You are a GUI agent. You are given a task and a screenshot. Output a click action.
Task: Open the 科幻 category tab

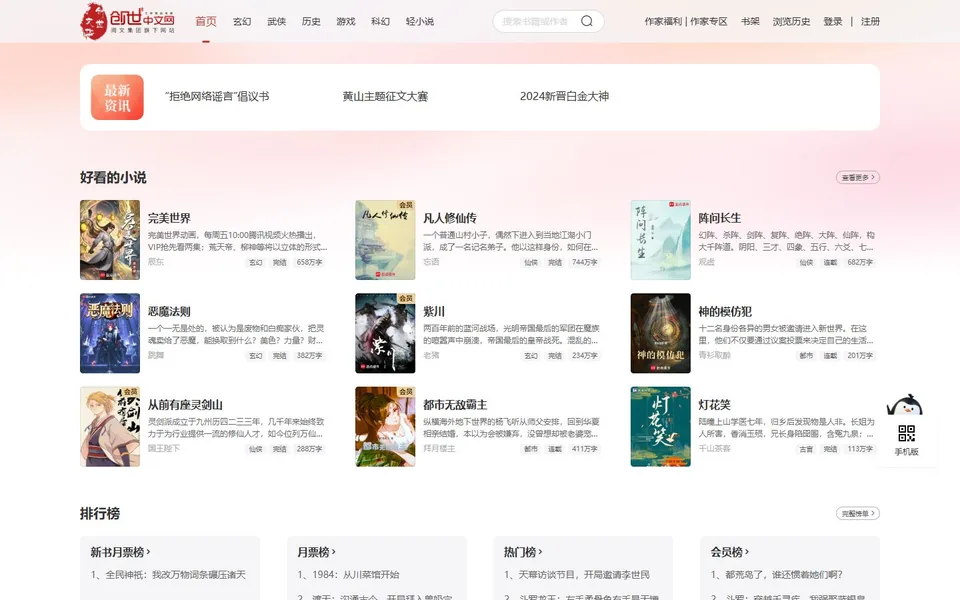click(x=380, y=21)
